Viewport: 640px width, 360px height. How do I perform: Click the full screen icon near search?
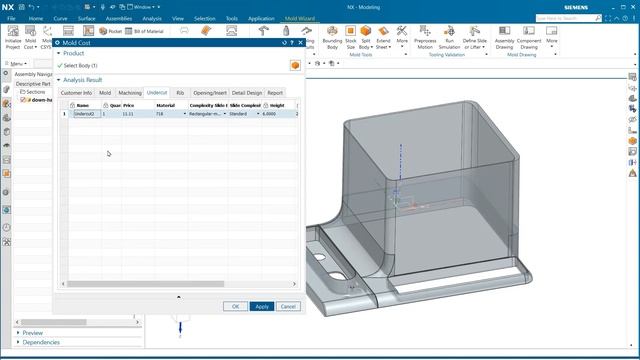pyautogui.click(x=608, y=18)
